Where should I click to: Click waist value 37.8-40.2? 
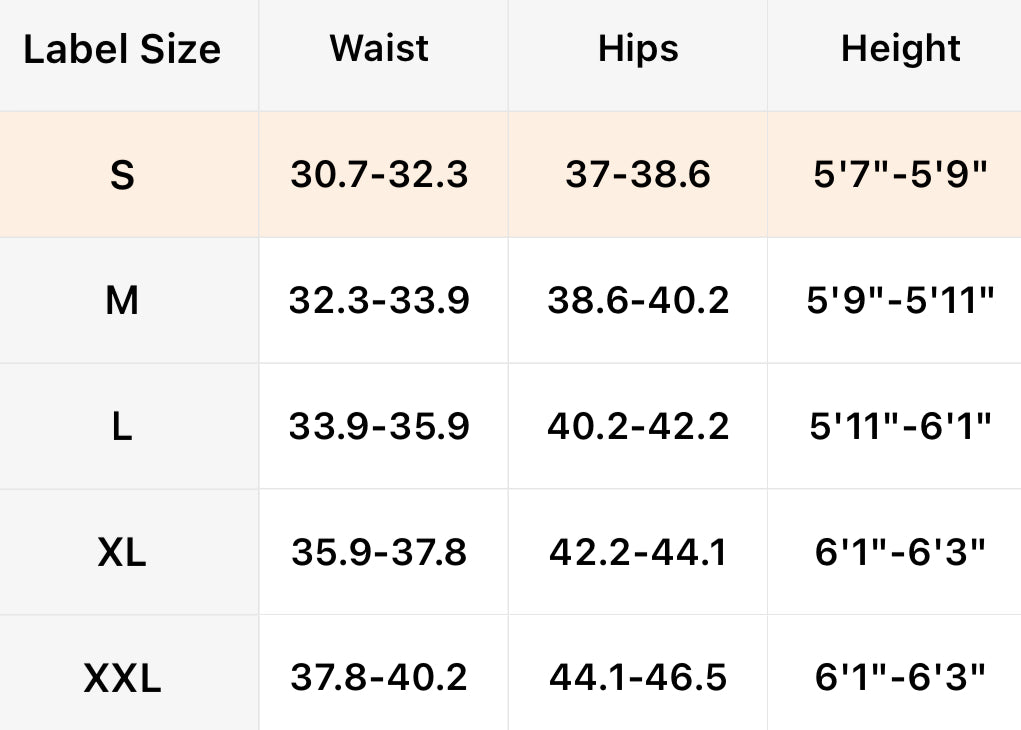tap(379, 678)
